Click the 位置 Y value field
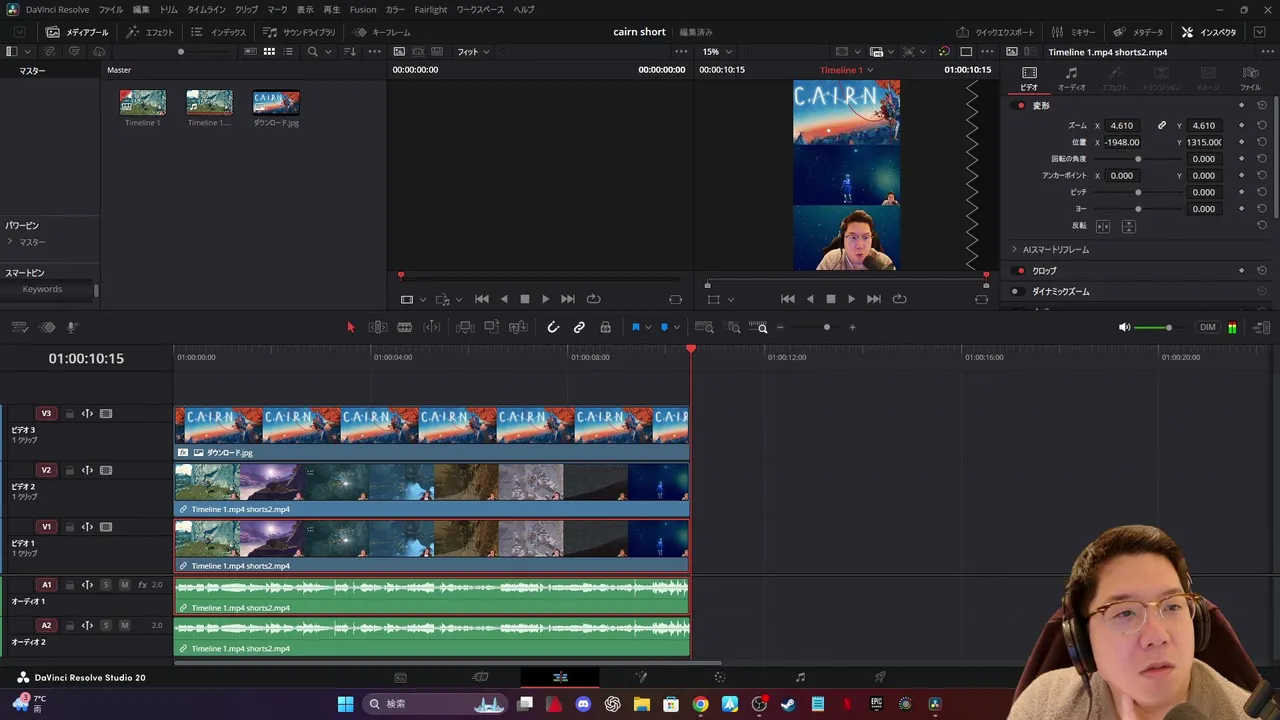 [x=1204, y=142]
